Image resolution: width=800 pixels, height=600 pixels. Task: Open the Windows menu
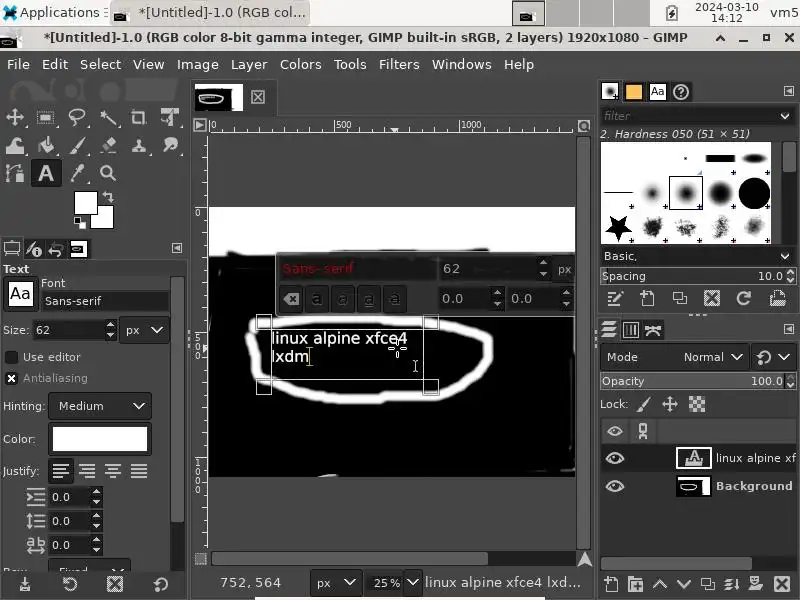click(x=461, y=64)
